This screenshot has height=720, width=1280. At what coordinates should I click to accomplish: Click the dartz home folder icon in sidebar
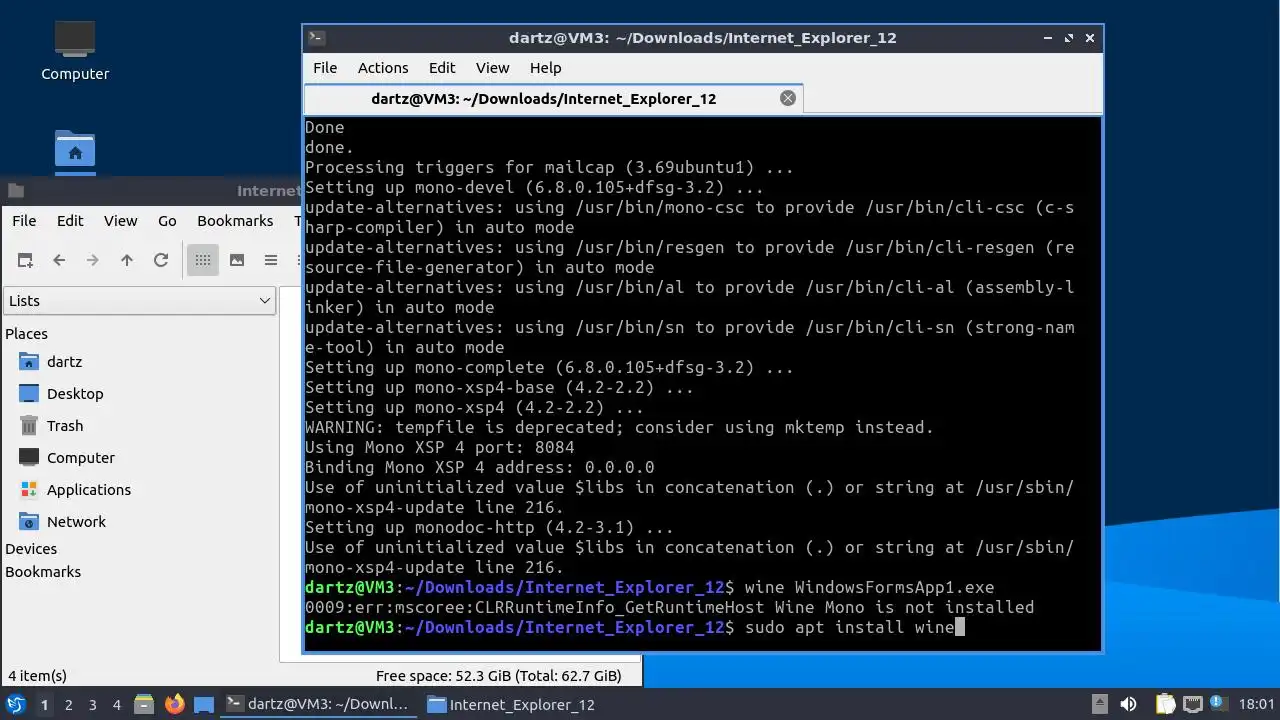click(29, 362)
